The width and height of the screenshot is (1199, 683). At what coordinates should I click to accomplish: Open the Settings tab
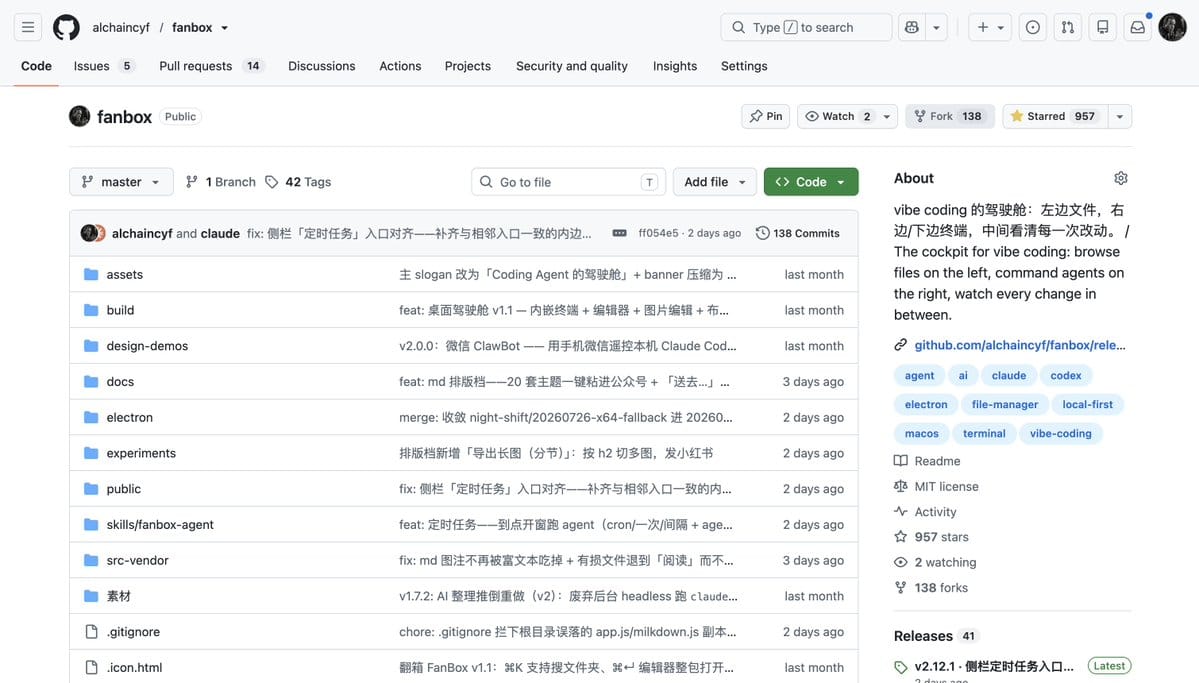(x=744, y=66)
